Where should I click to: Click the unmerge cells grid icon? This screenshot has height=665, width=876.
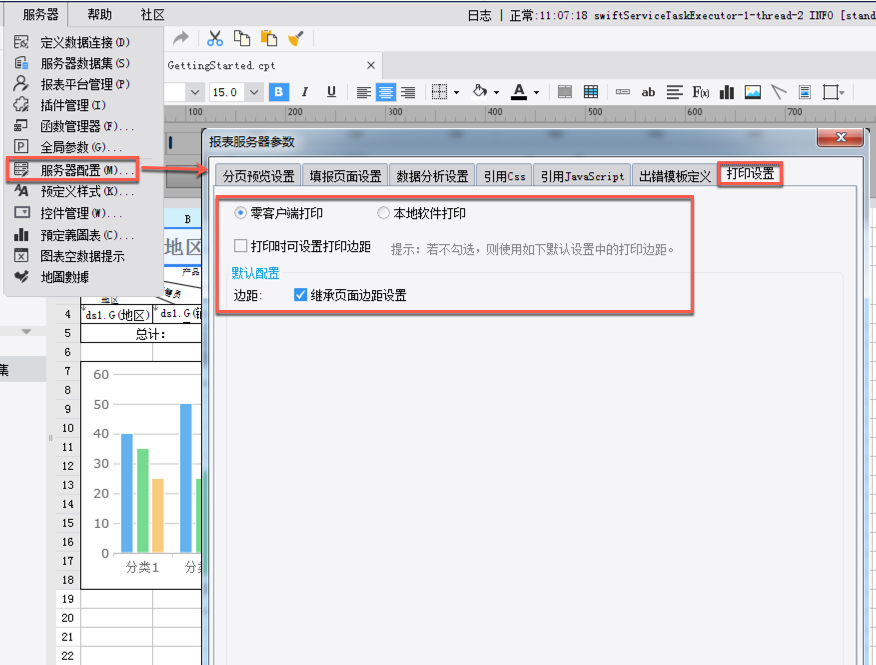click(x=591, y=92)
